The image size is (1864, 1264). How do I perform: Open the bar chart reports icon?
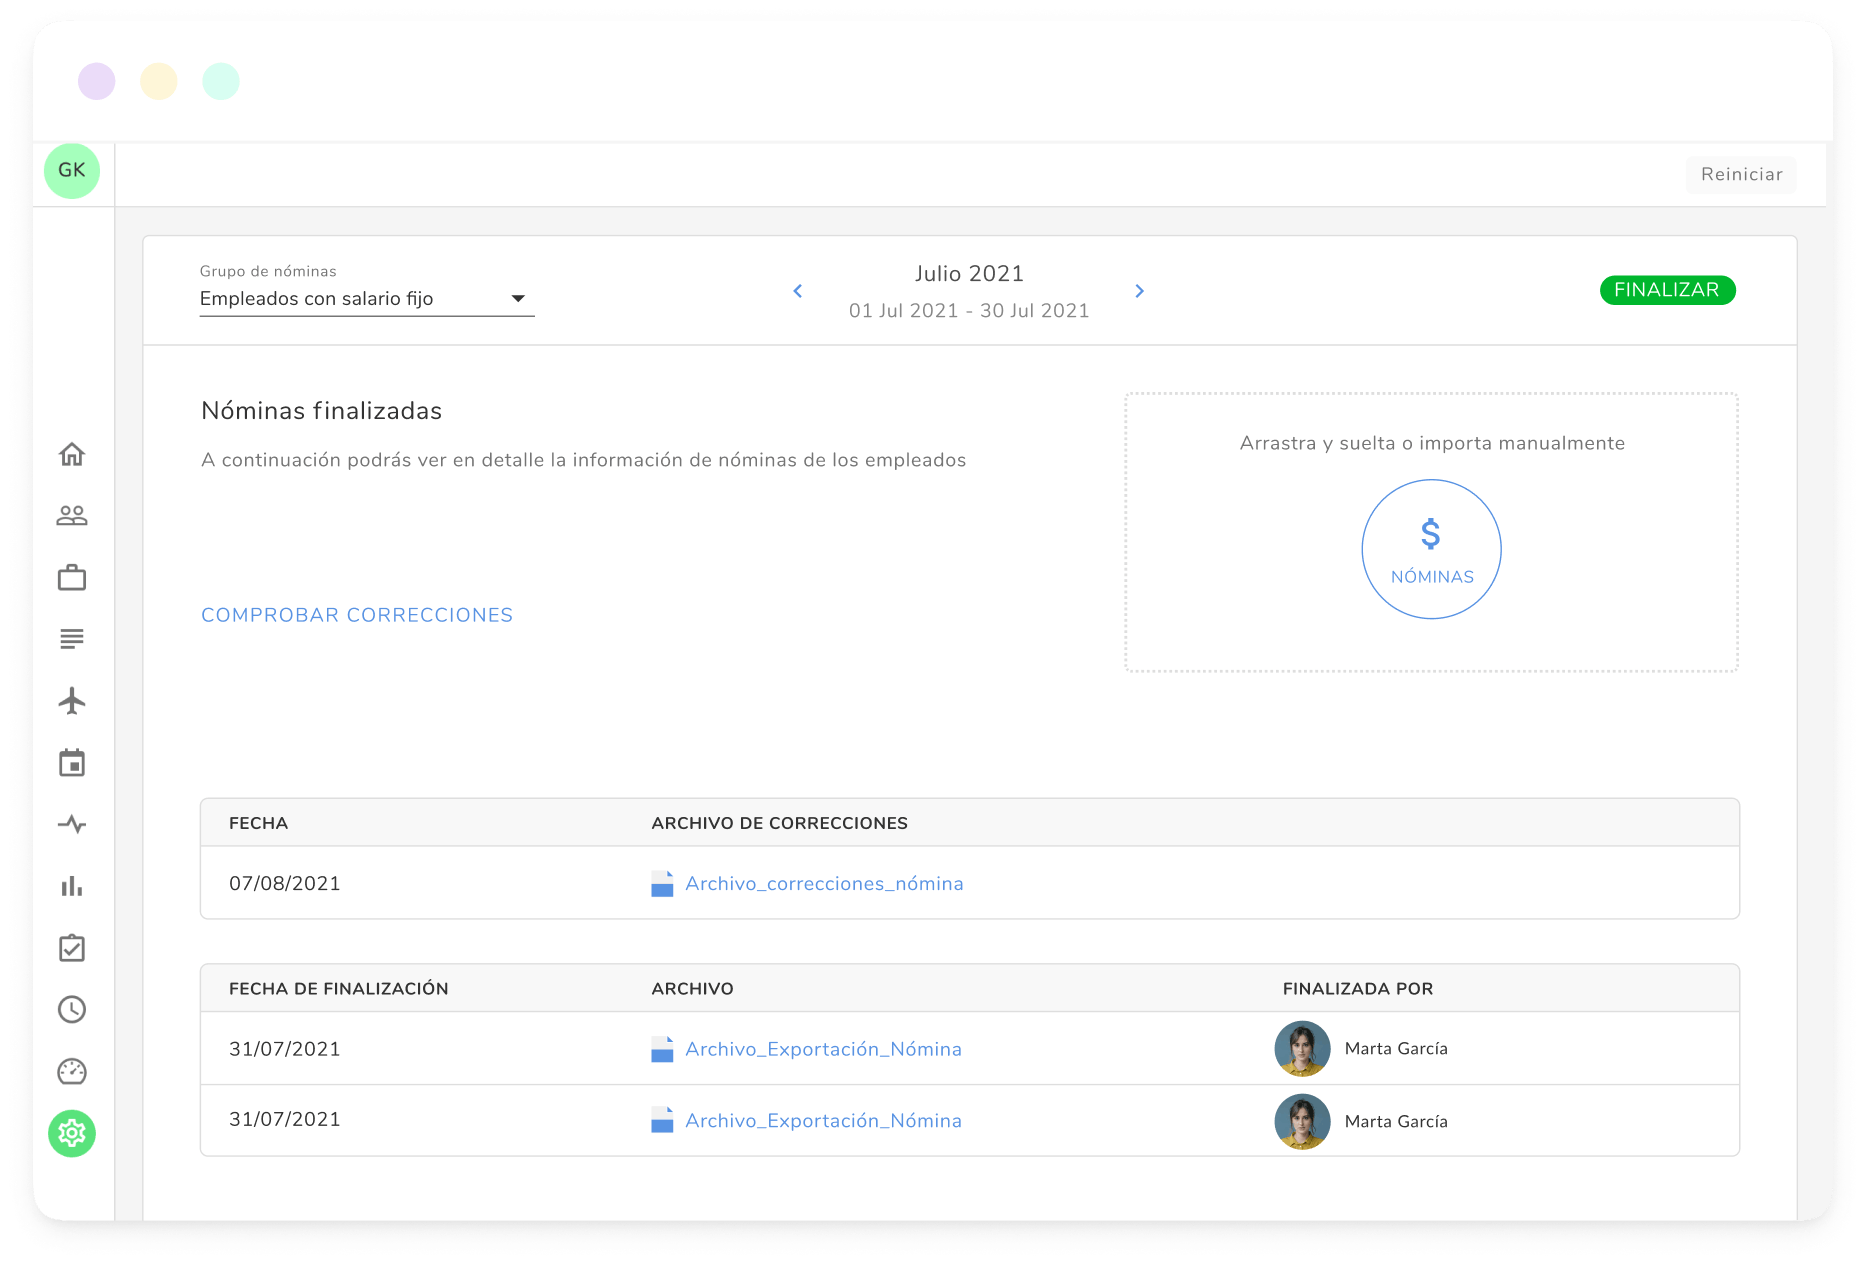[x=72, y=886]
